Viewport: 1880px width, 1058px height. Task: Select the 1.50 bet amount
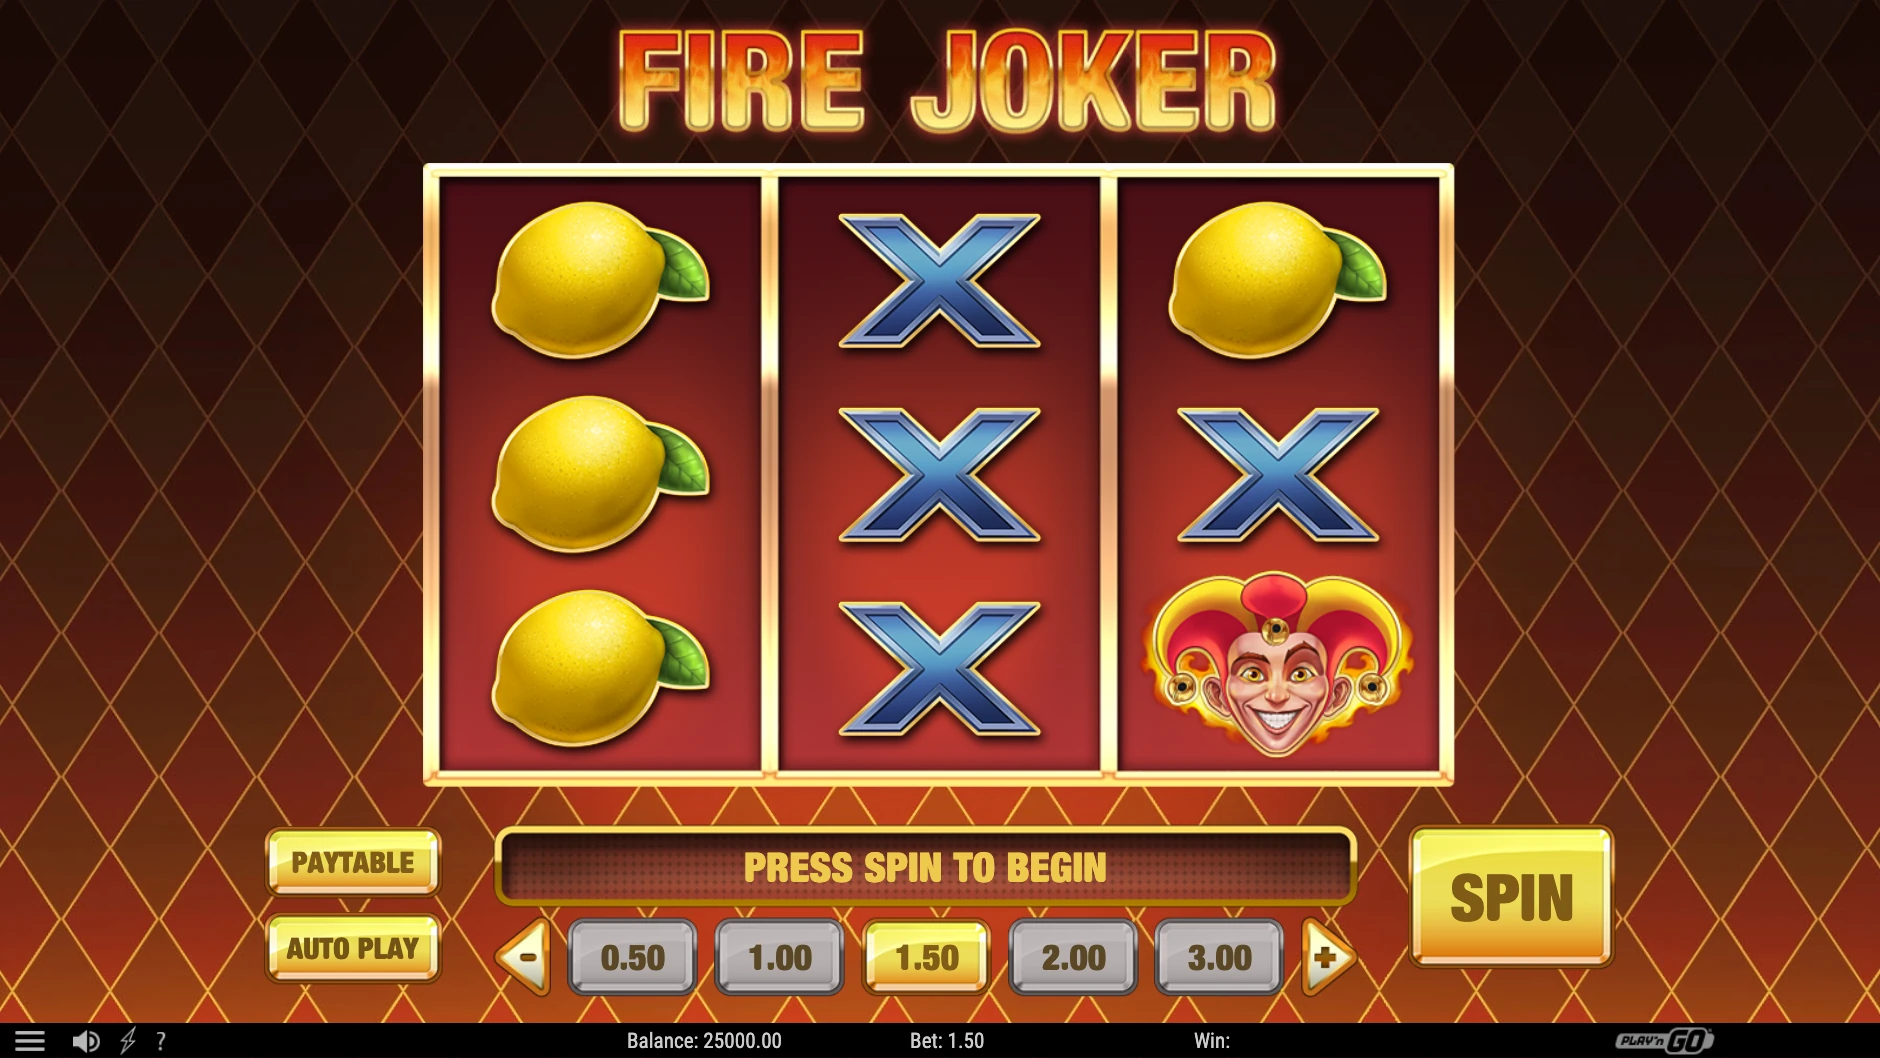coord(927,957)
